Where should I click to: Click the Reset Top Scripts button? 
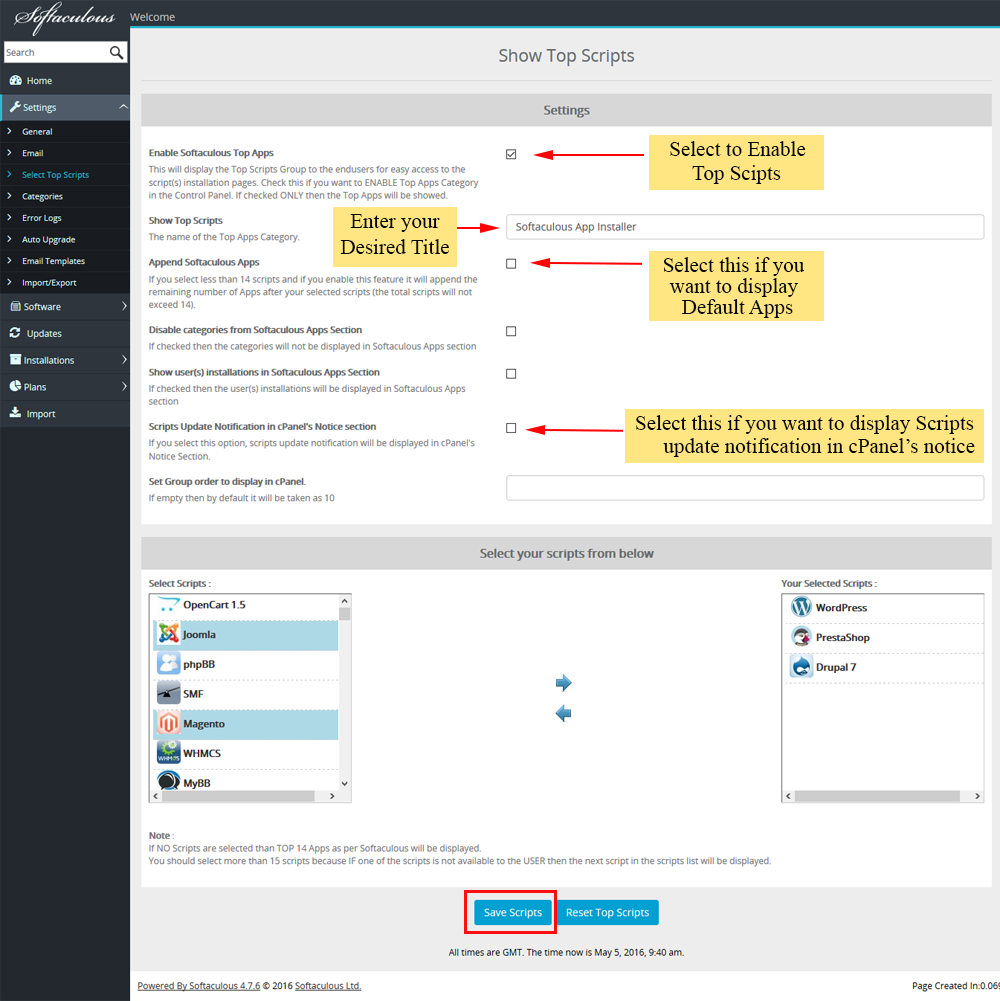pos(607,912)
